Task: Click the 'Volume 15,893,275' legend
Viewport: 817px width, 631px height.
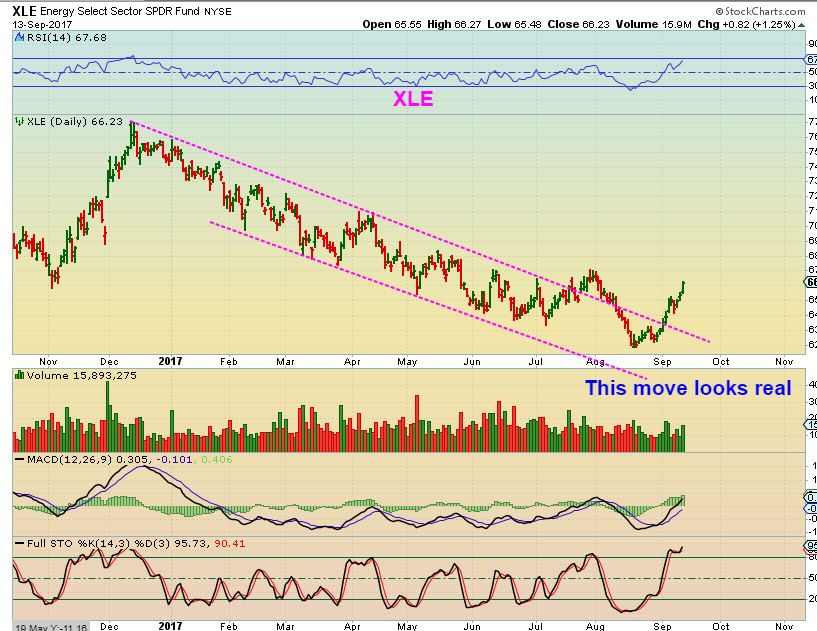Action: (x=81, y=375)
